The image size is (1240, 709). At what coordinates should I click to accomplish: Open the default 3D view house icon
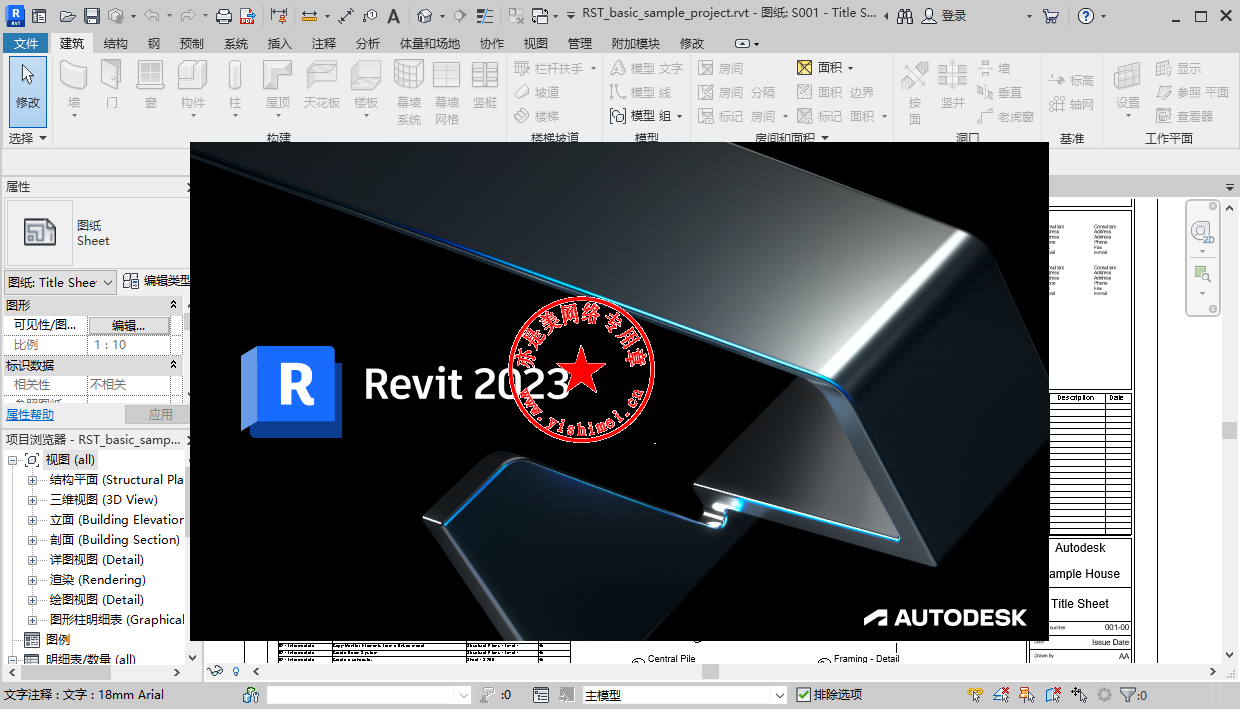click(x=424, y=16)
